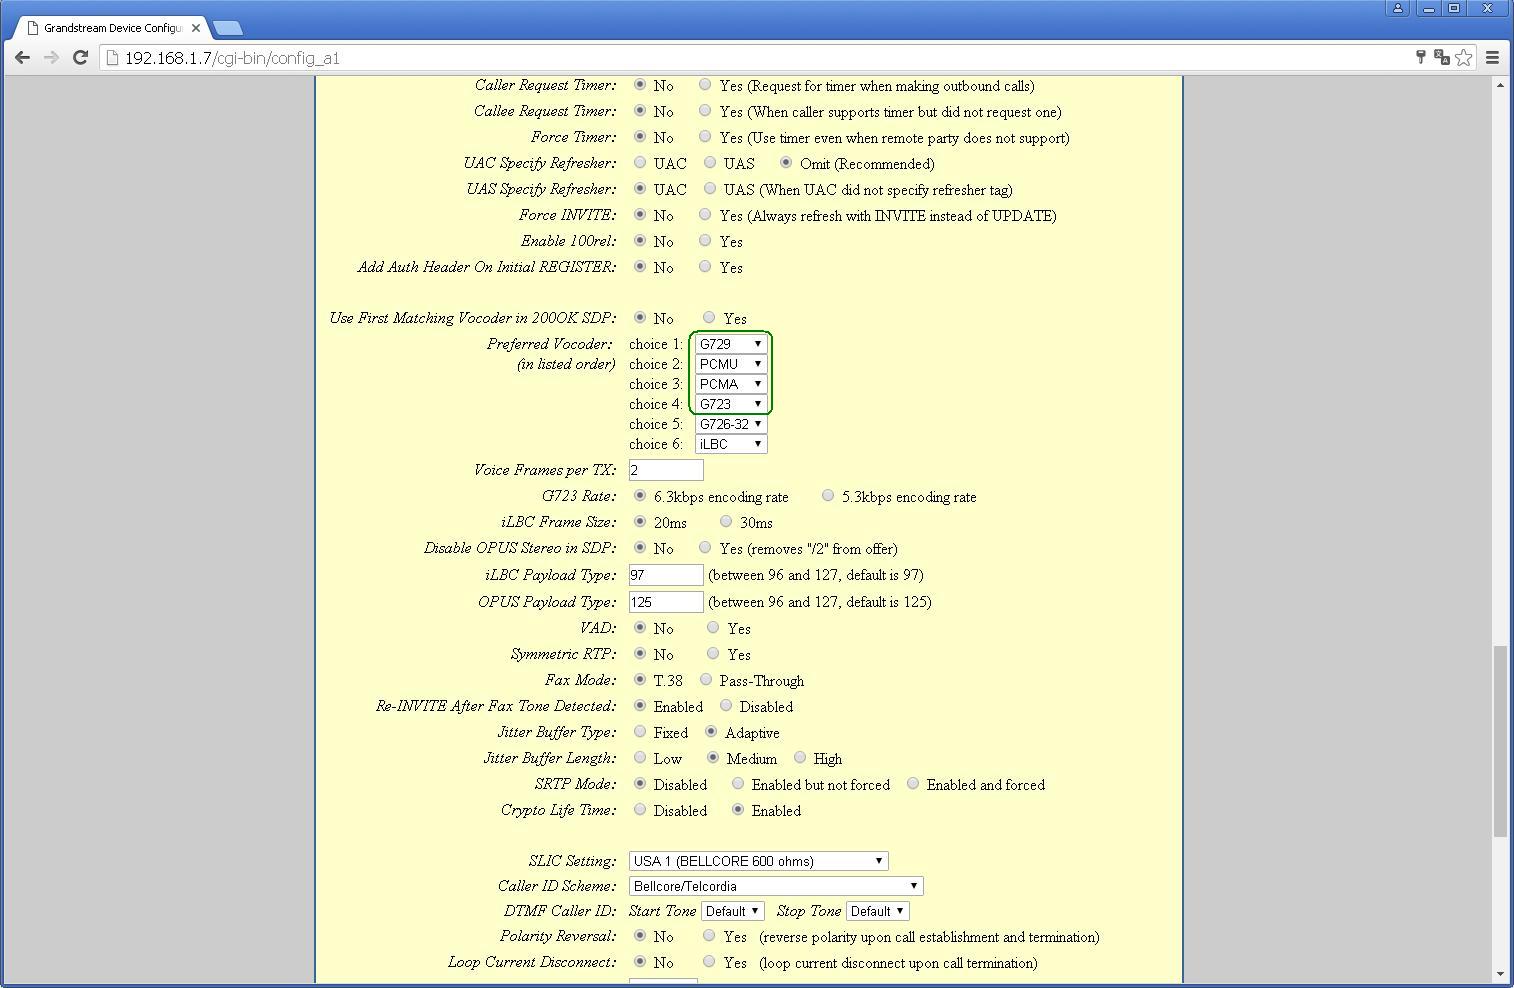This screenshot has width=1514, height=988.
Task: Close the Grandstream Device Configuration tab
Action: pos(196,28)
